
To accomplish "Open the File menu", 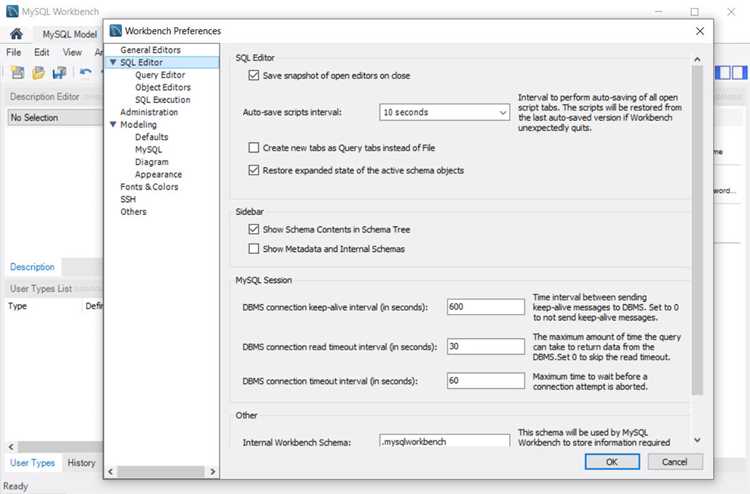I will point(13,52).
